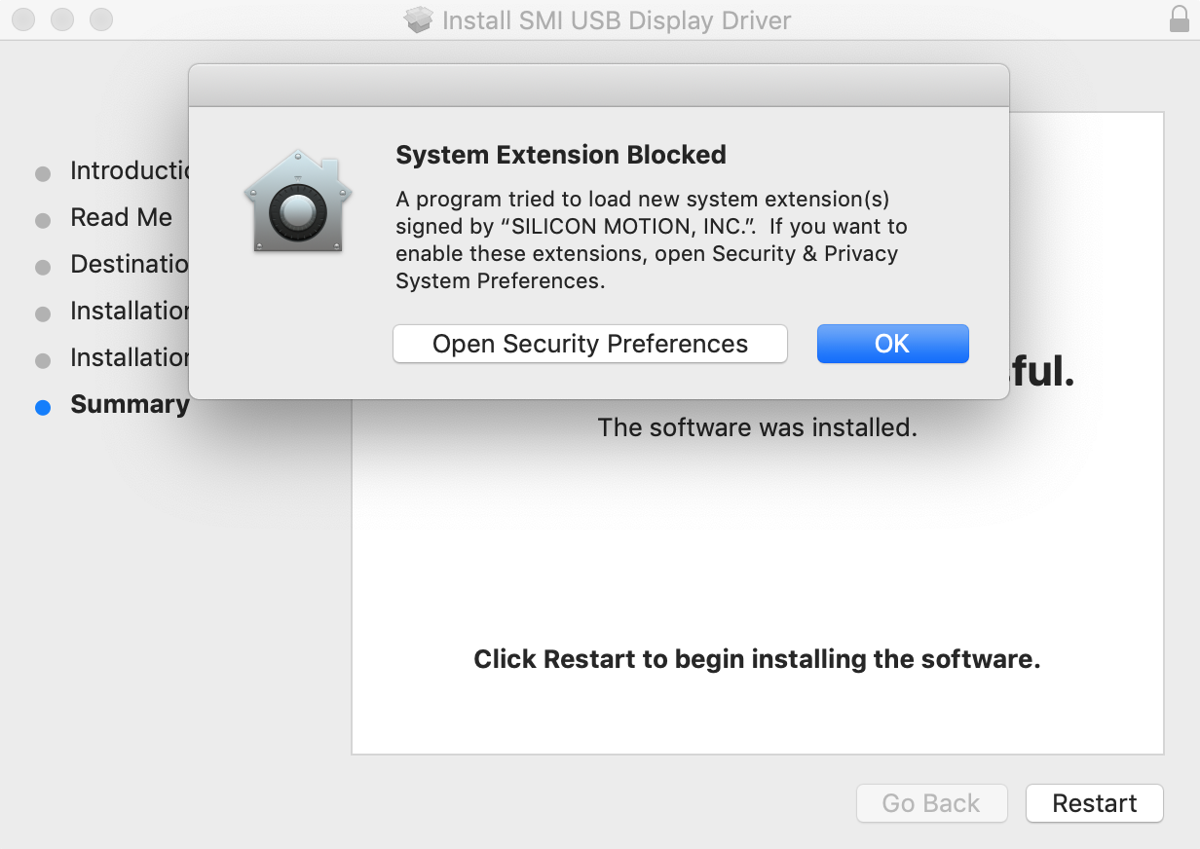The image size is (1200, 849).
Task: Select the Summary step in sidebar
Action: [130, 405]
